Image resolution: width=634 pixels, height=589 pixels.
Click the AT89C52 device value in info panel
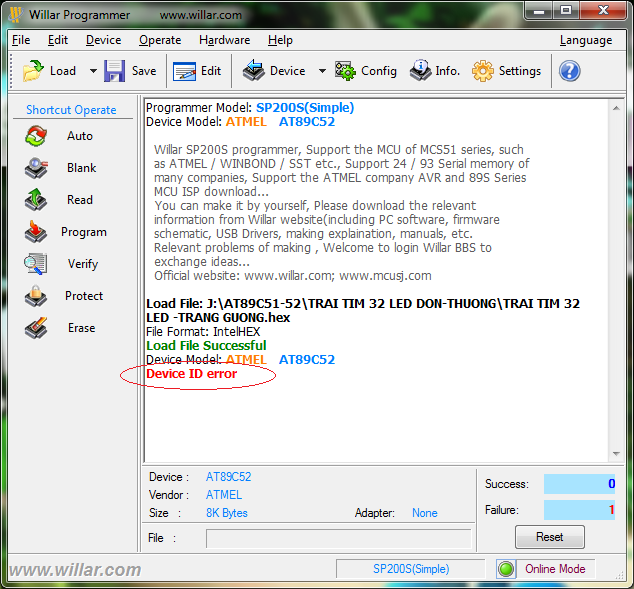228,477
